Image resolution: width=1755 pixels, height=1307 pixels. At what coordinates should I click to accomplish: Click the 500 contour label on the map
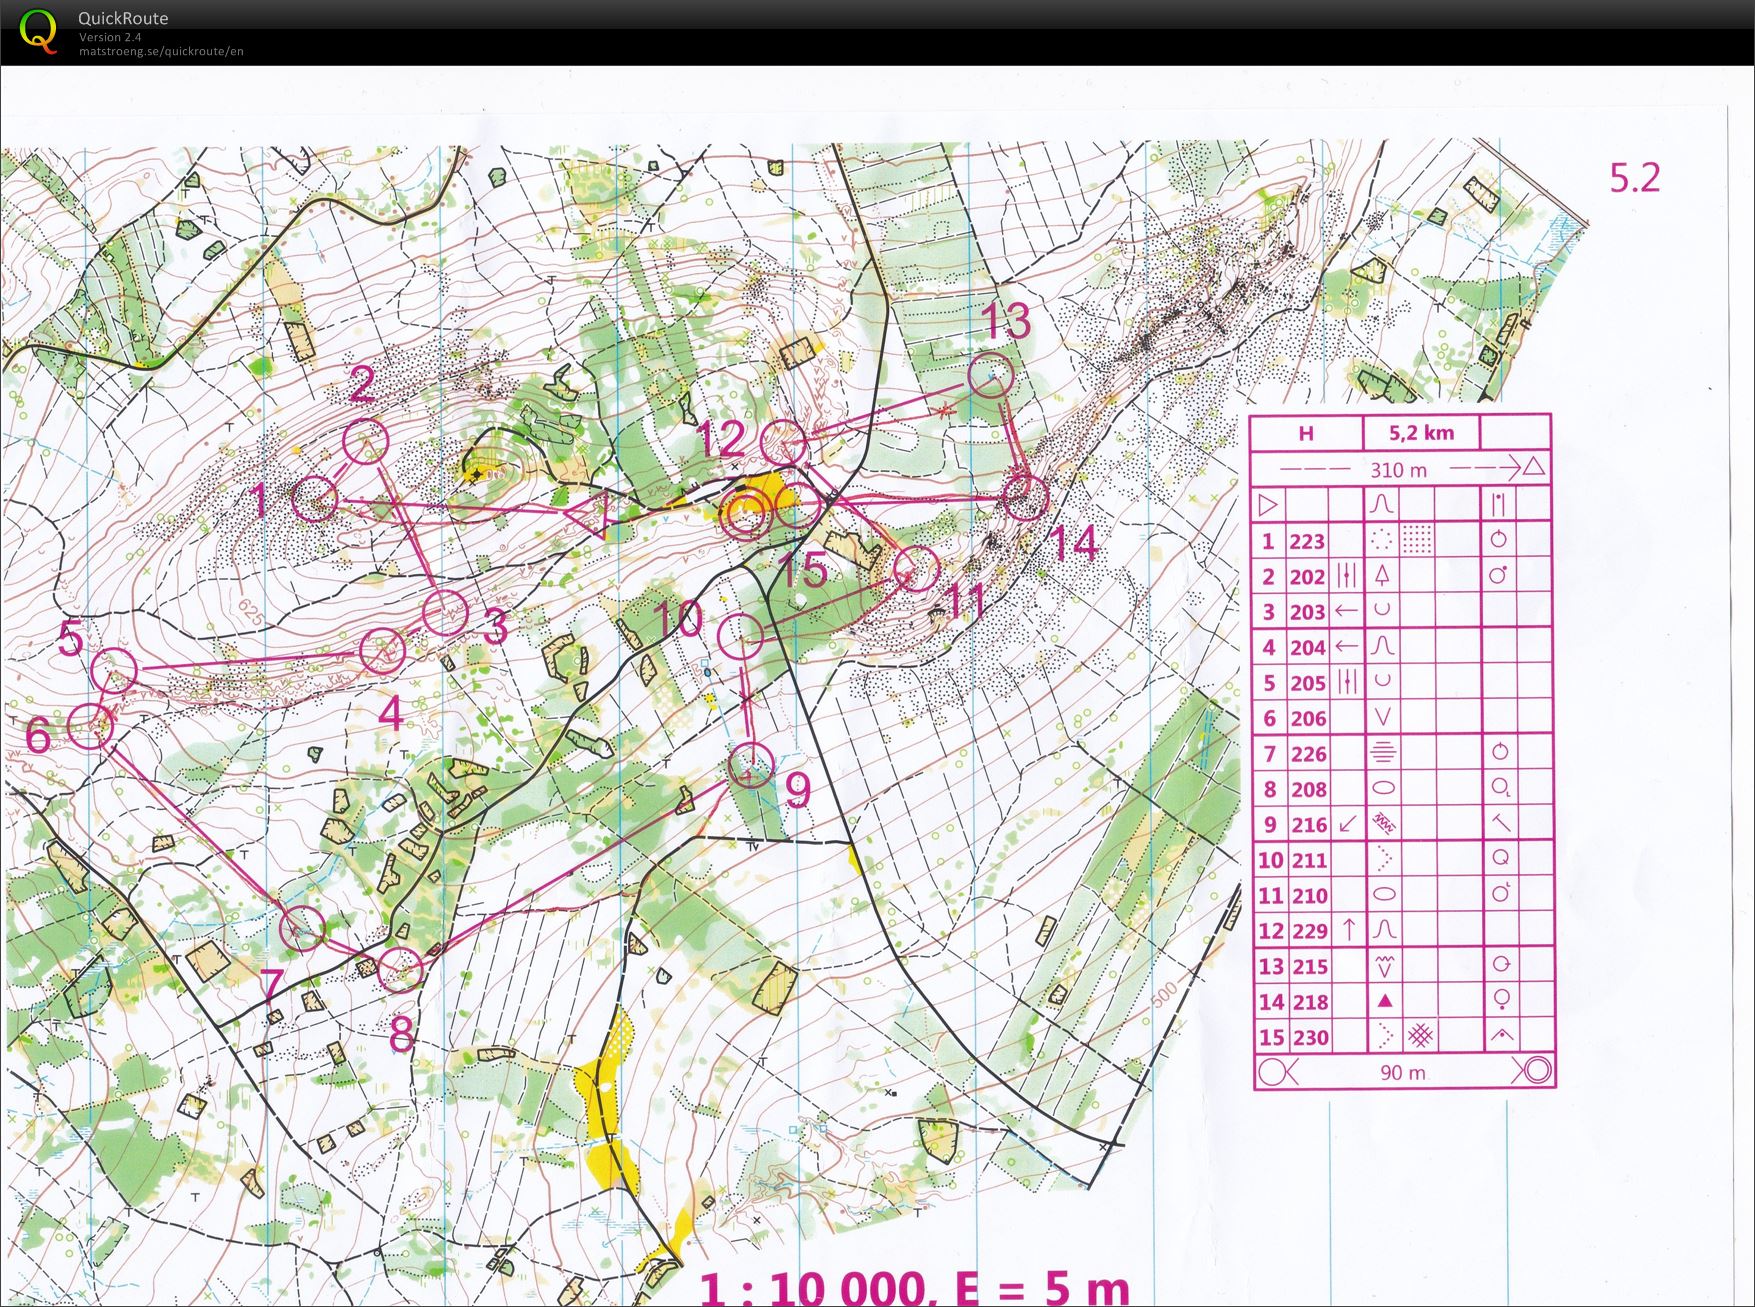click(x=1164, y=996)
